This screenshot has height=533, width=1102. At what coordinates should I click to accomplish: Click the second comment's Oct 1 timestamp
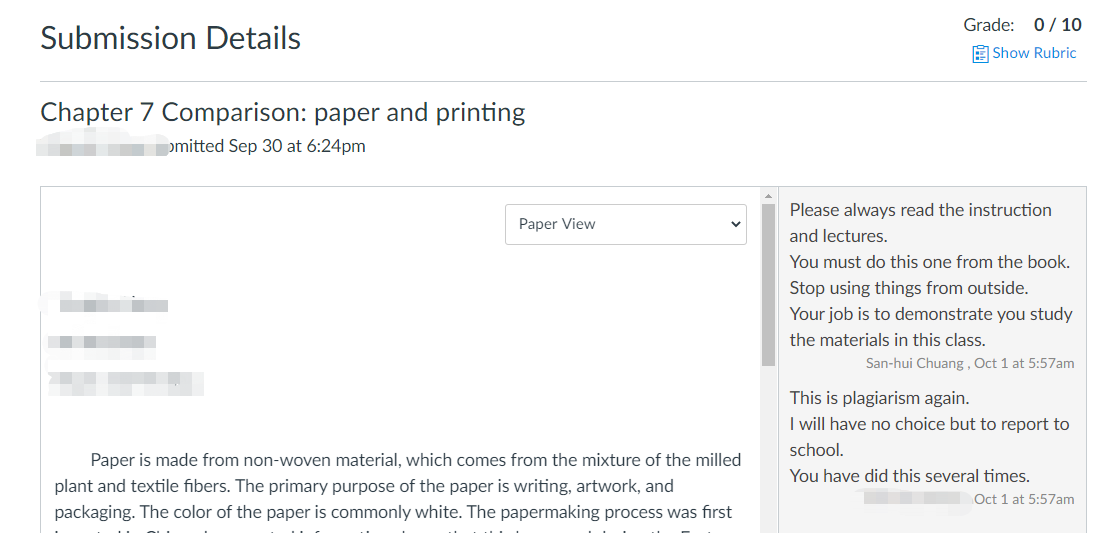pos(1024,499)
